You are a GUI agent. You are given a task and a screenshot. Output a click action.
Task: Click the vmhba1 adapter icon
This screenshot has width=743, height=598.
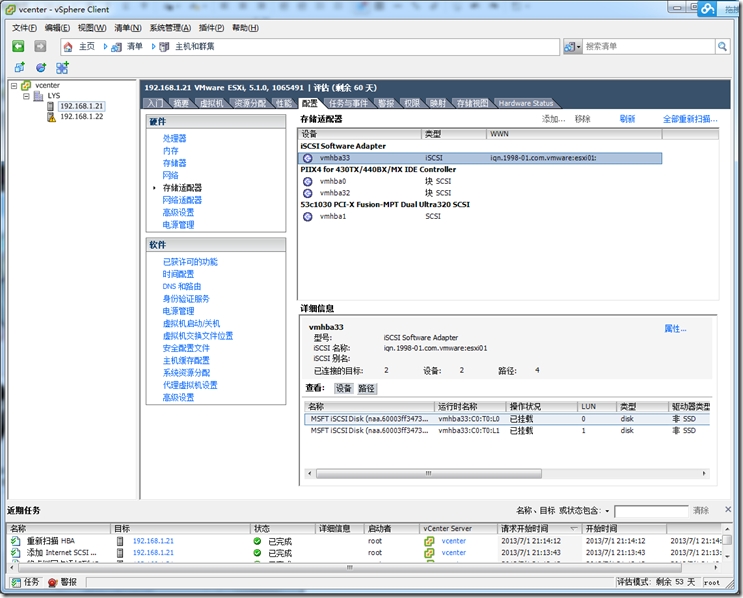click(x=308, y=216)
